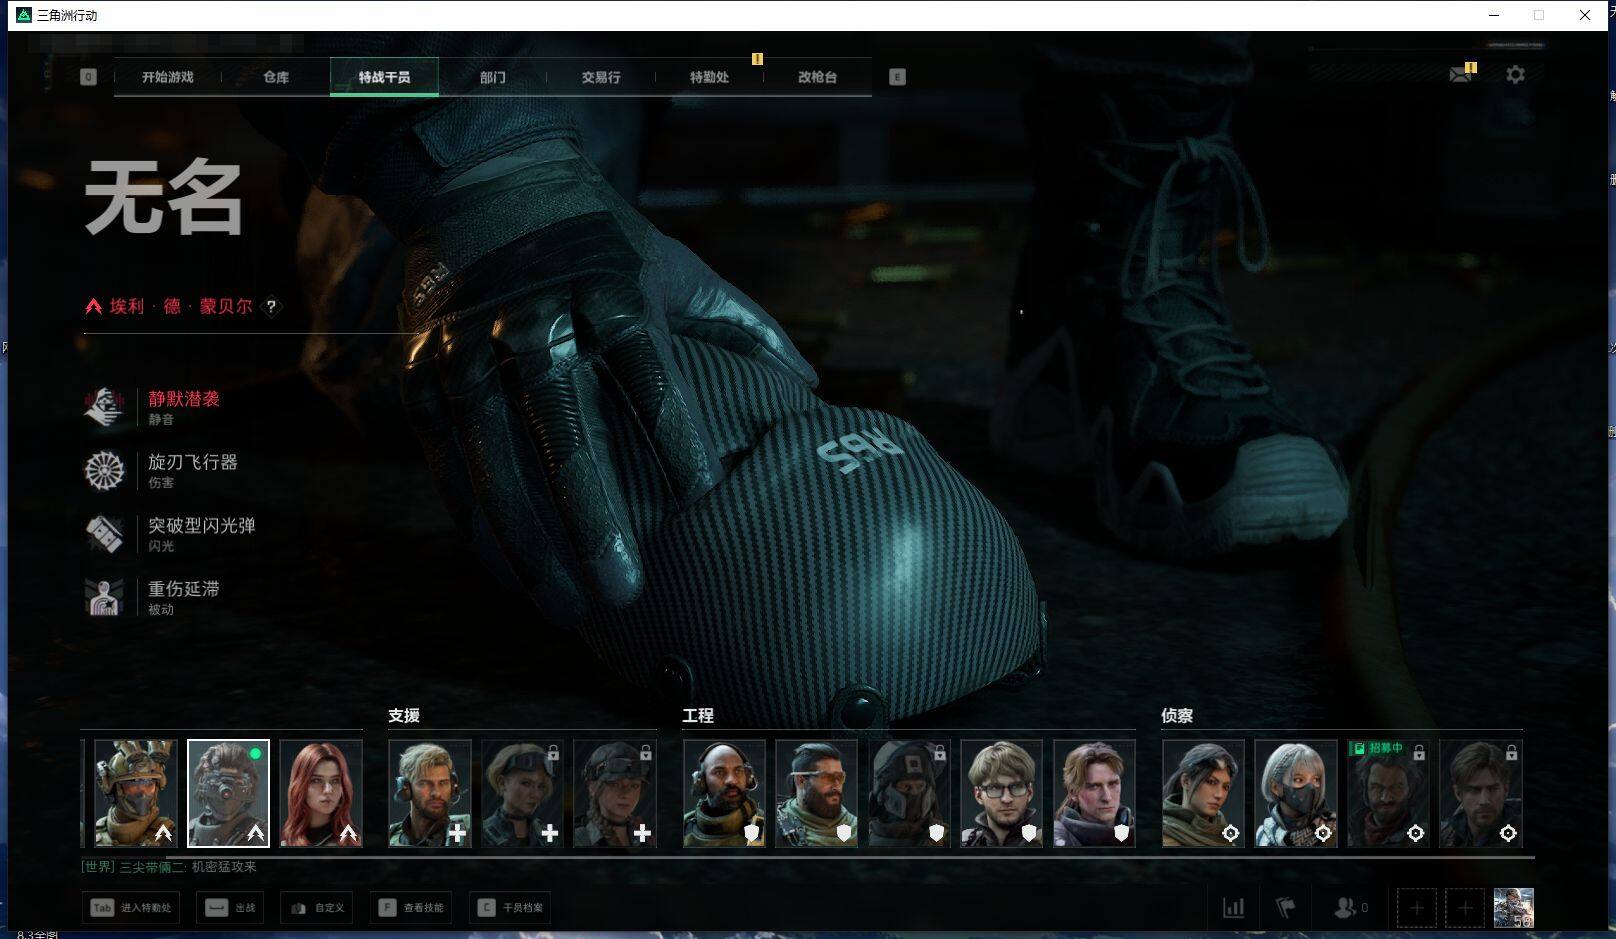
Task: Click the 埃利·德·蒙贝尔 operator name
Action: [180, 307]
